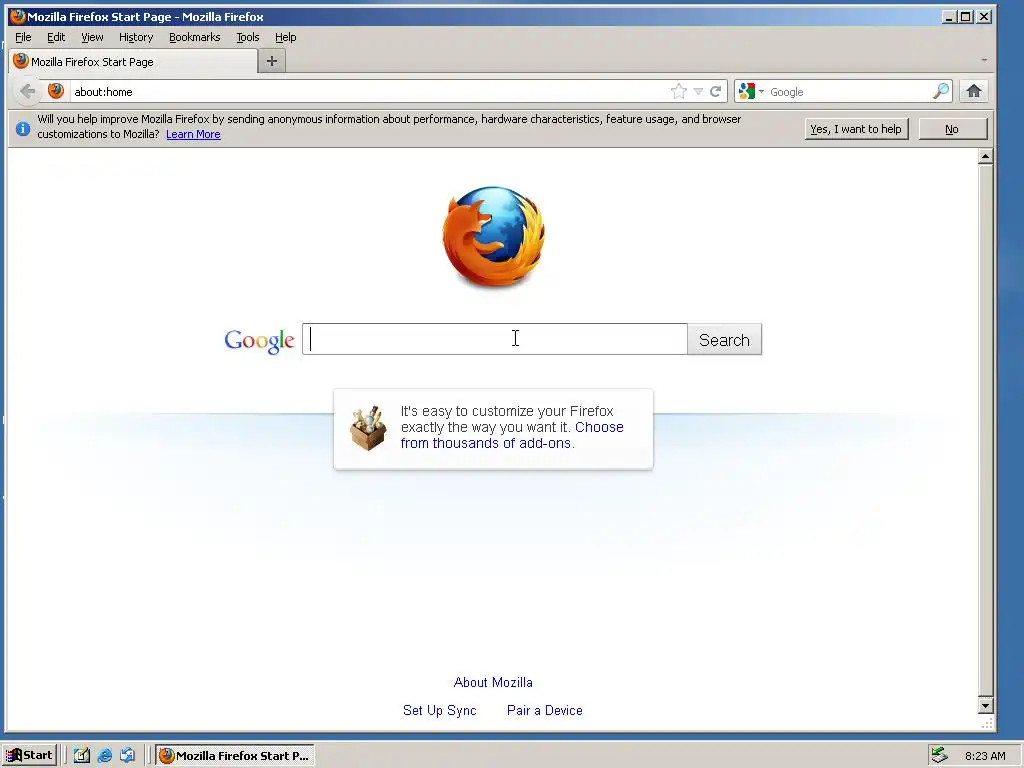1024x768 pixels.
Task: Click the Back arrow navigation button
Action: (27, 91)
